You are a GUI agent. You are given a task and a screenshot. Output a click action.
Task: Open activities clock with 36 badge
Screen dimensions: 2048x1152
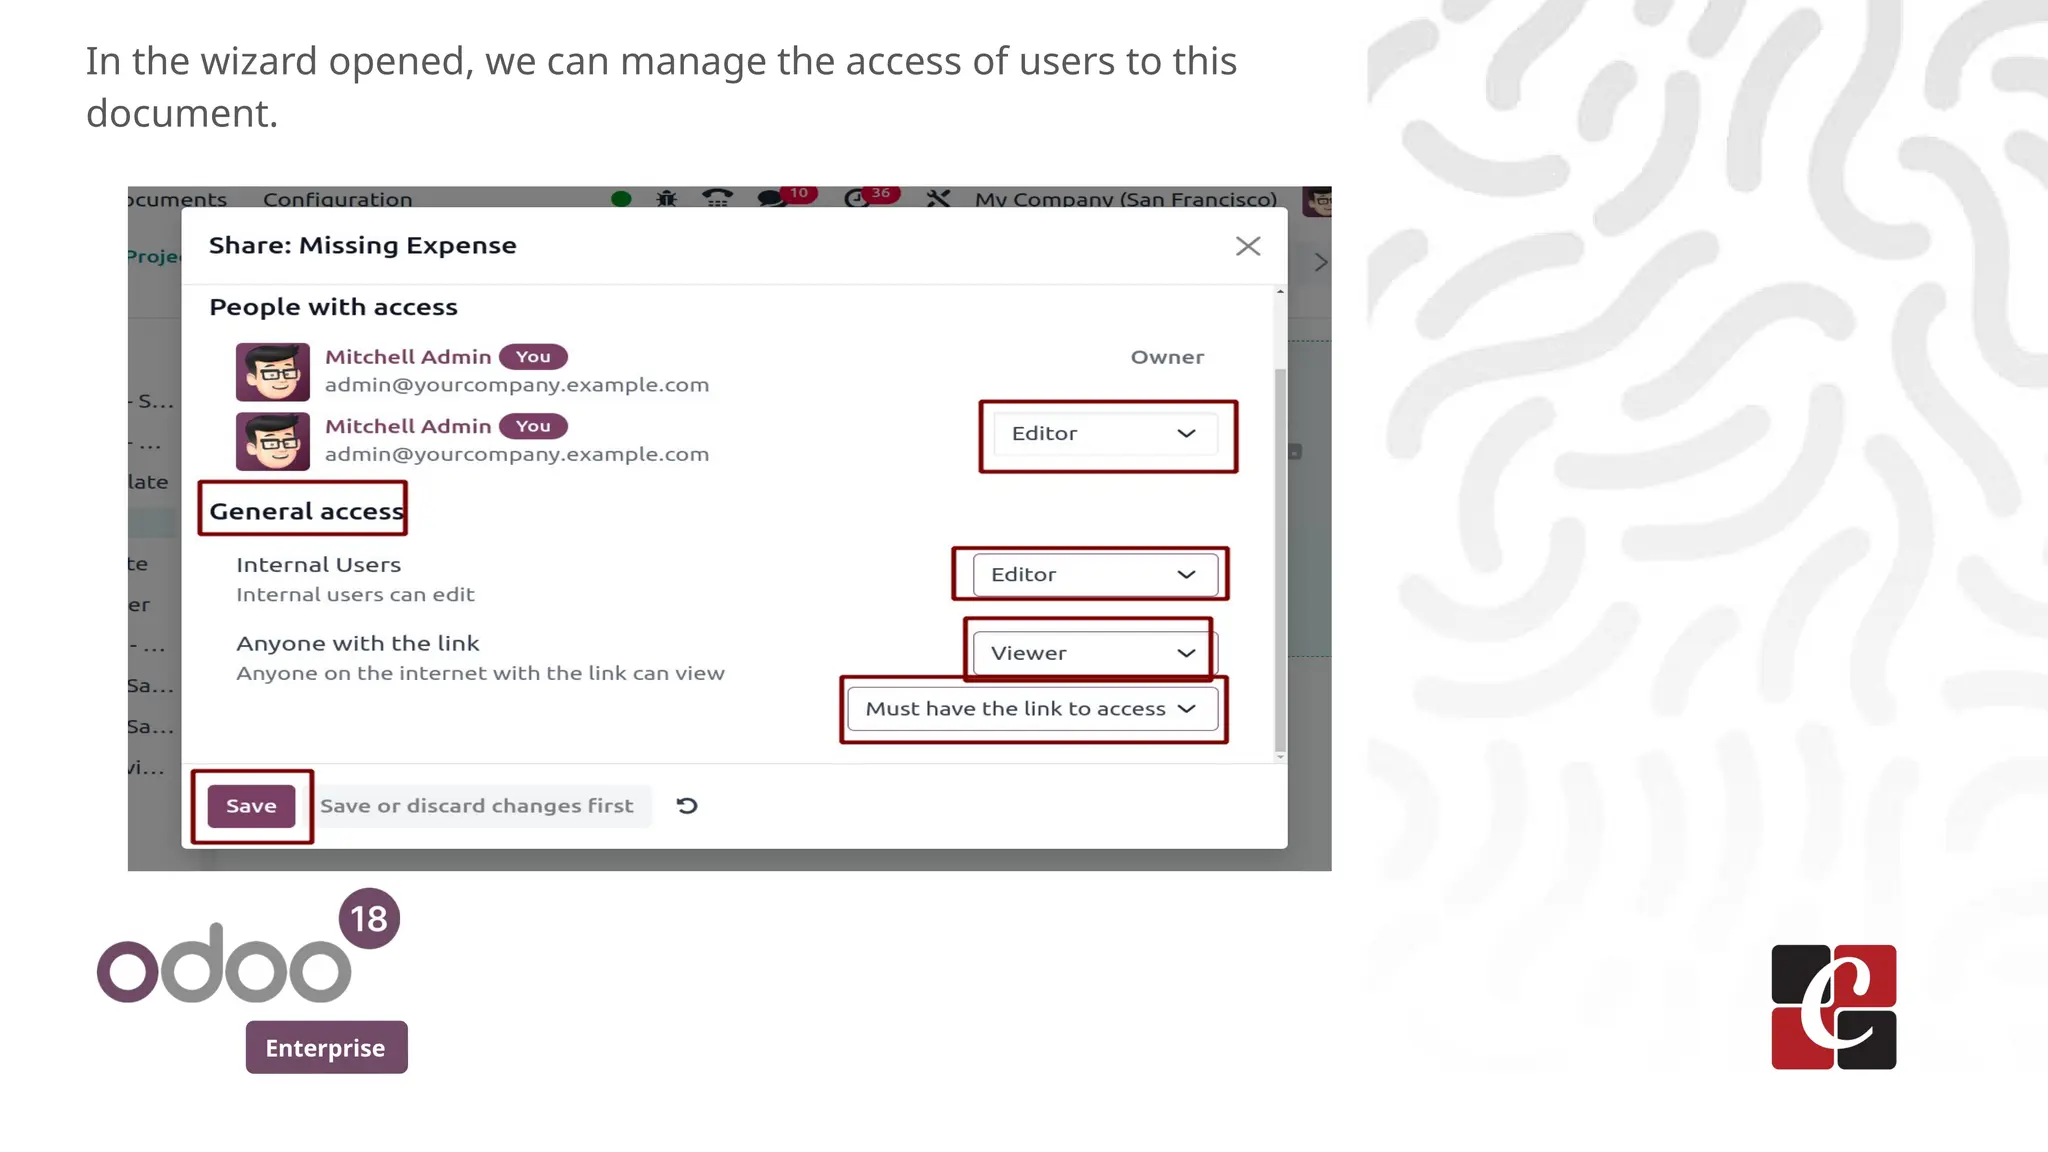pyautogui.click(x=856, y=198)
